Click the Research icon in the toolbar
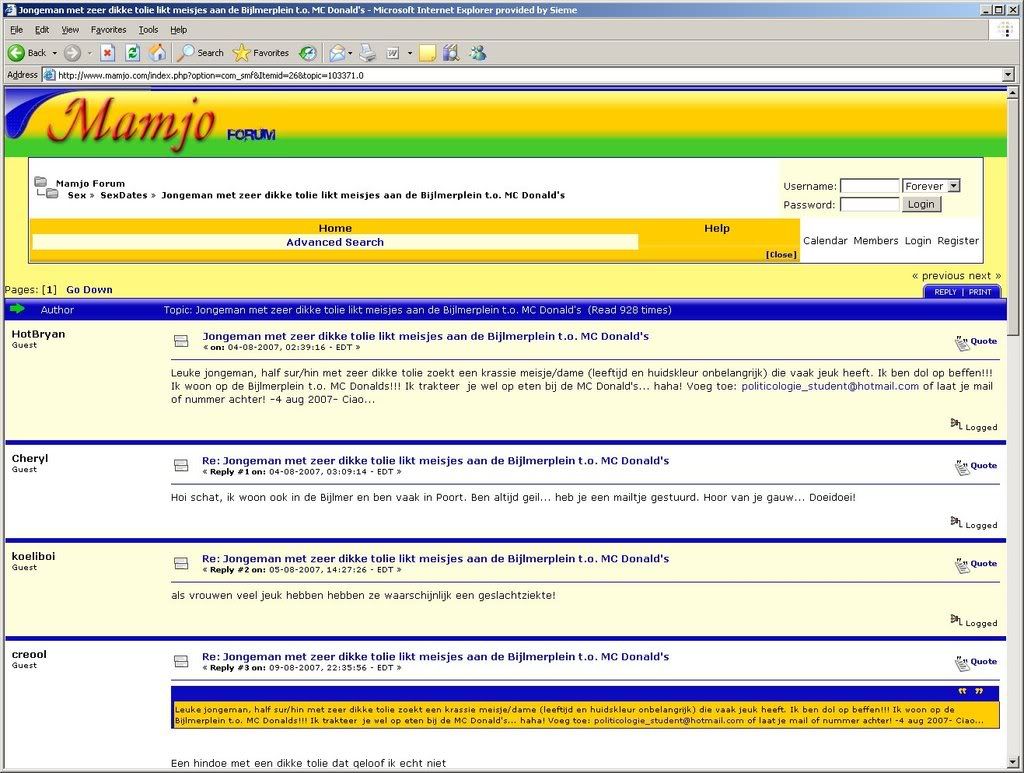This screenshot has width=1024, height=773. click(x=451, y=53)
